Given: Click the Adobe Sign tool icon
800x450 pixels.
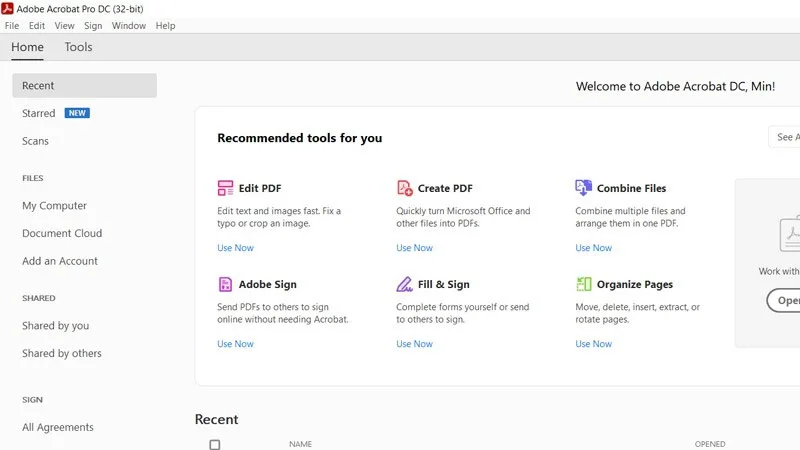Looking at the screenshot, I should click(225, 284).
